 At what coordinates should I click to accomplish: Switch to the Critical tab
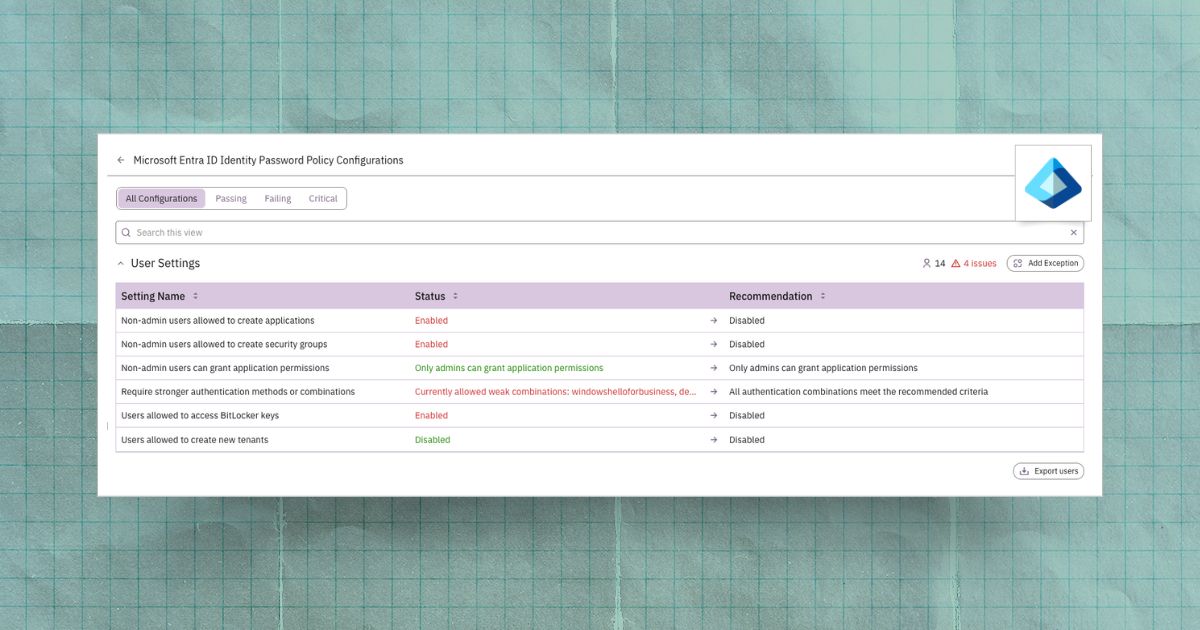click(323, 199)
